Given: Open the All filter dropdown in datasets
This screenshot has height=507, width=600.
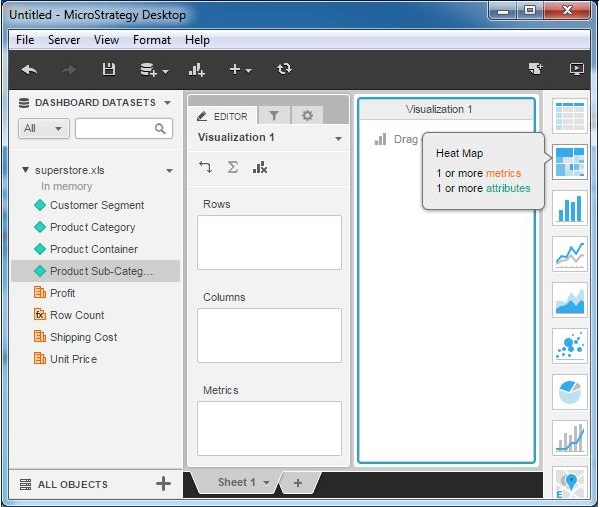Looking at the screenshot, I should click(x=44, y=128).
